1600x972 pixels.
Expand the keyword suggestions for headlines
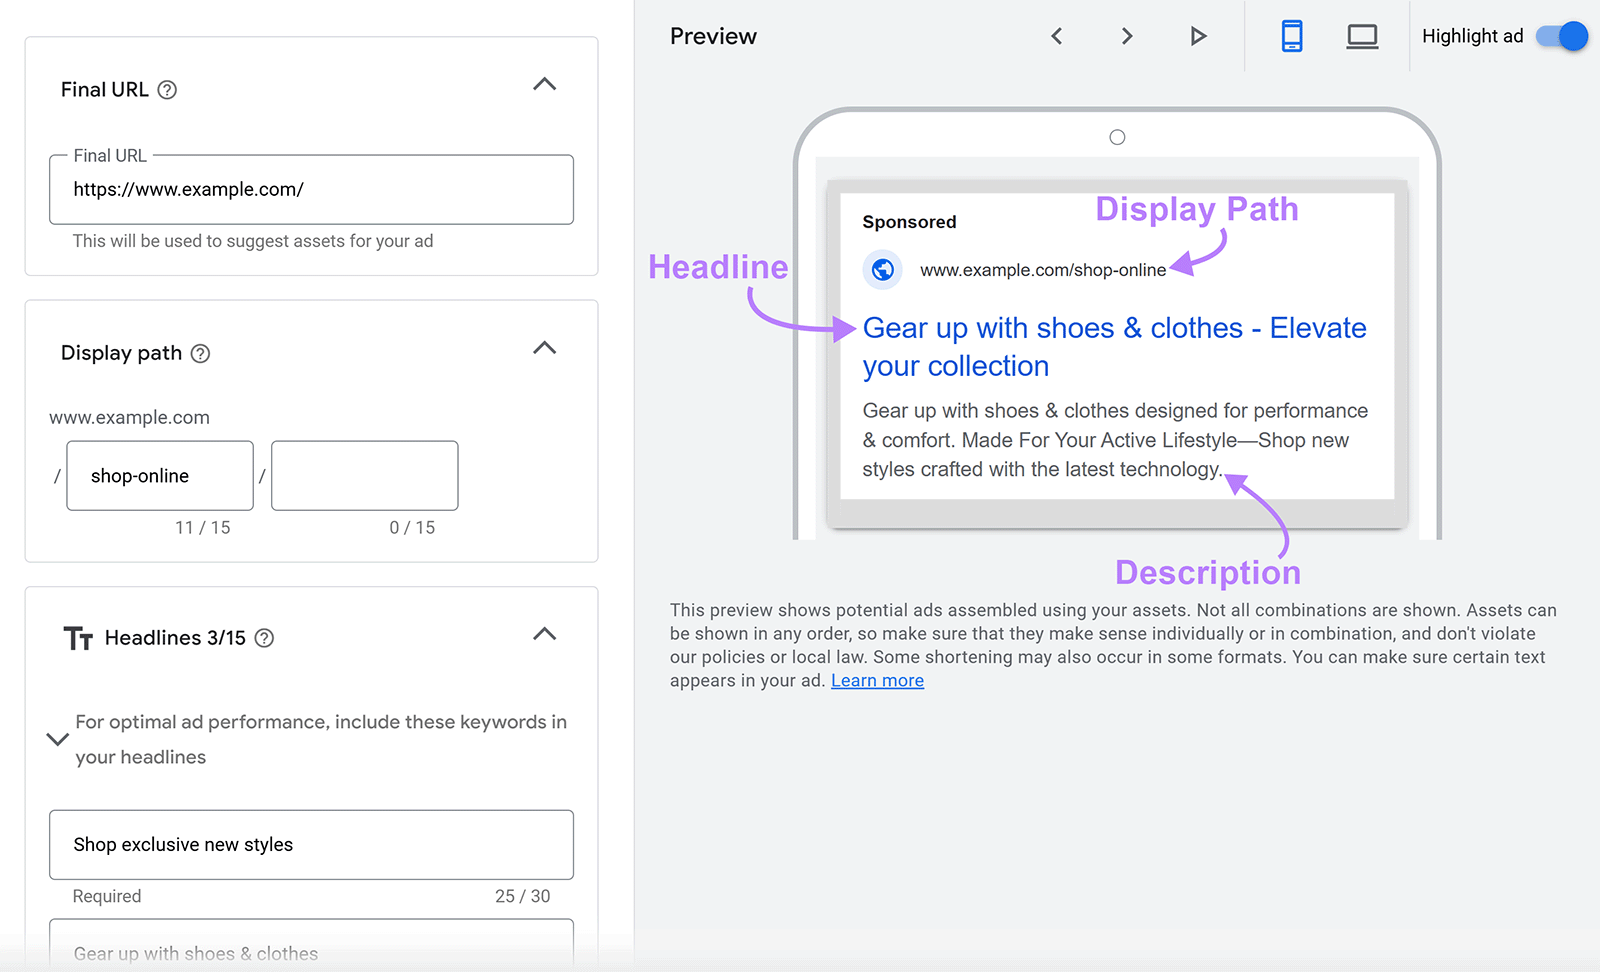coord(57,739)
